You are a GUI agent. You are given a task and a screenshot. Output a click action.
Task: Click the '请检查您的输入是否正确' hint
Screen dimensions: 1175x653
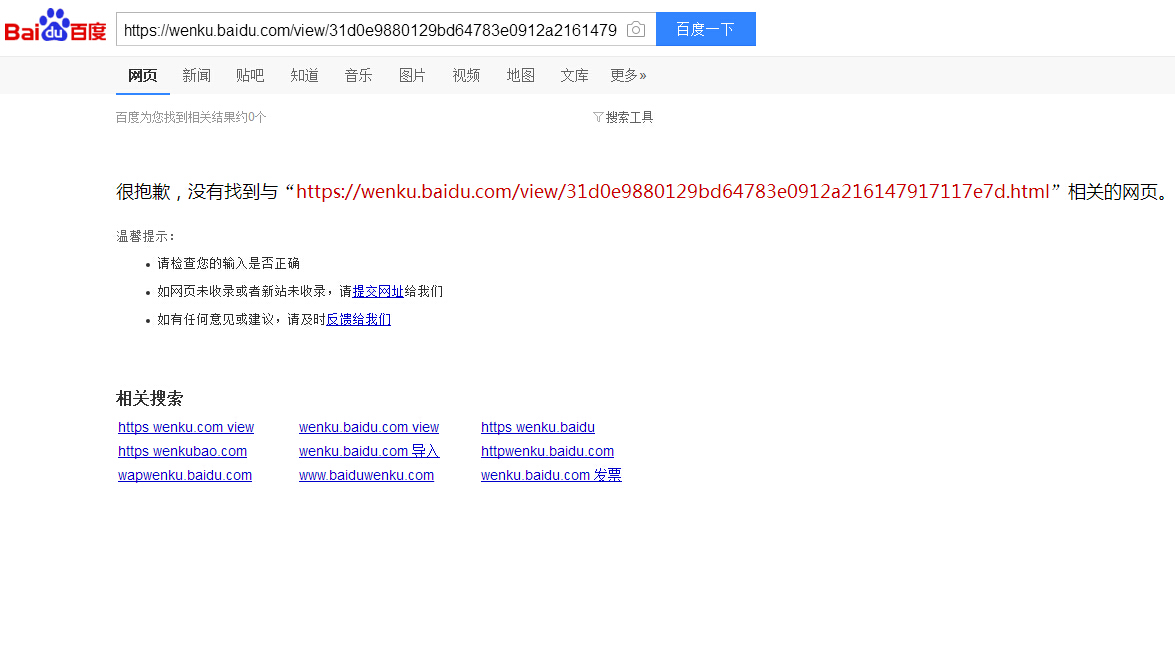(229, 263)
